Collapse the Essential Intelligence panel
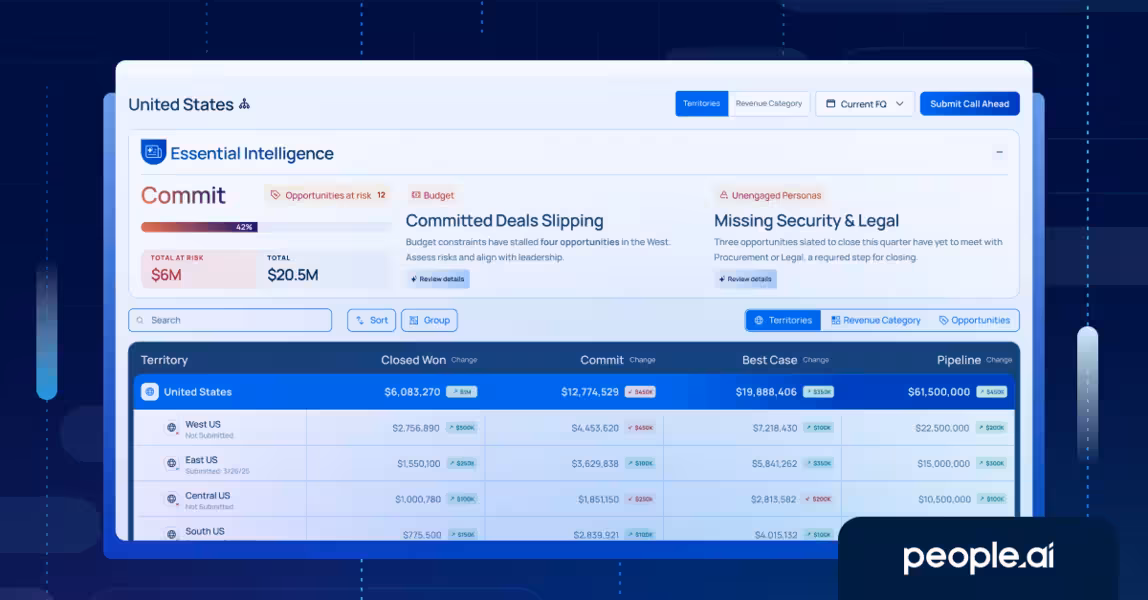Viewport: 1148px width, 600px height. (999, 152)
